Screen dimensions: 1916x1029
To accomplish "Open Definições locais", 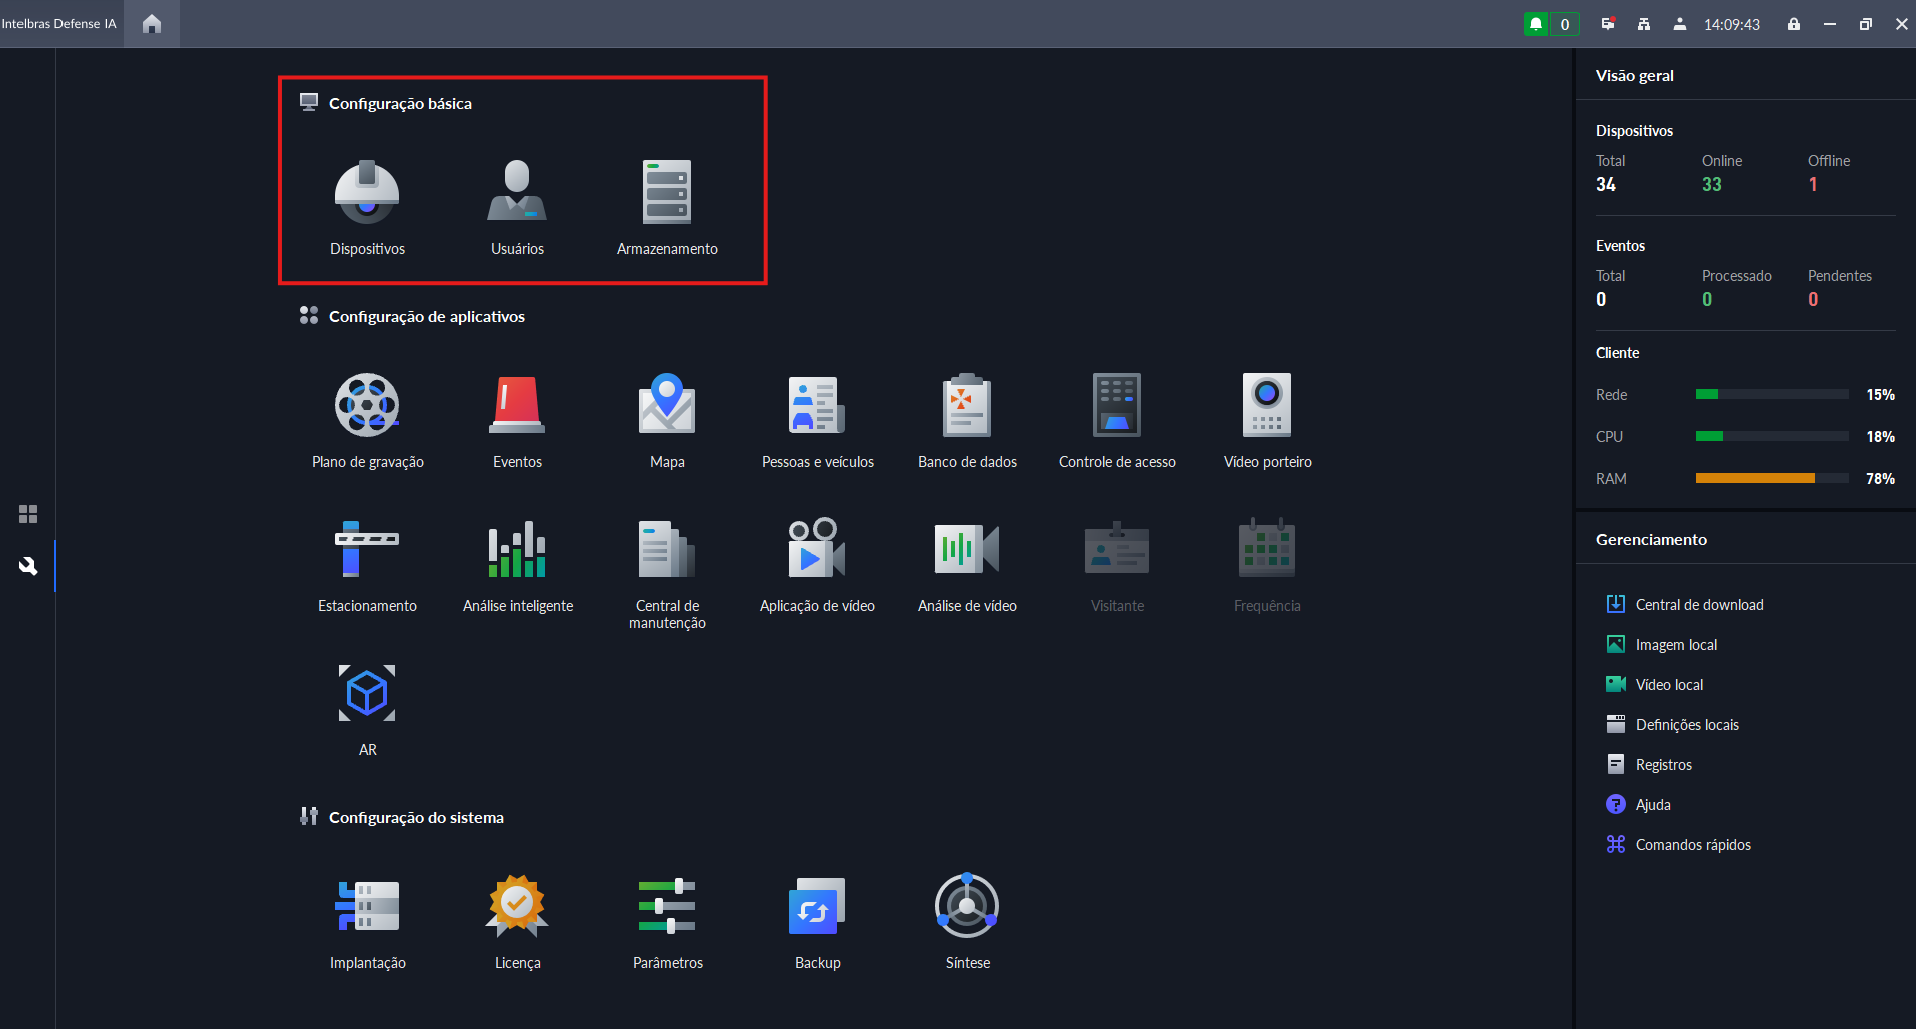I will (1687, 725).
